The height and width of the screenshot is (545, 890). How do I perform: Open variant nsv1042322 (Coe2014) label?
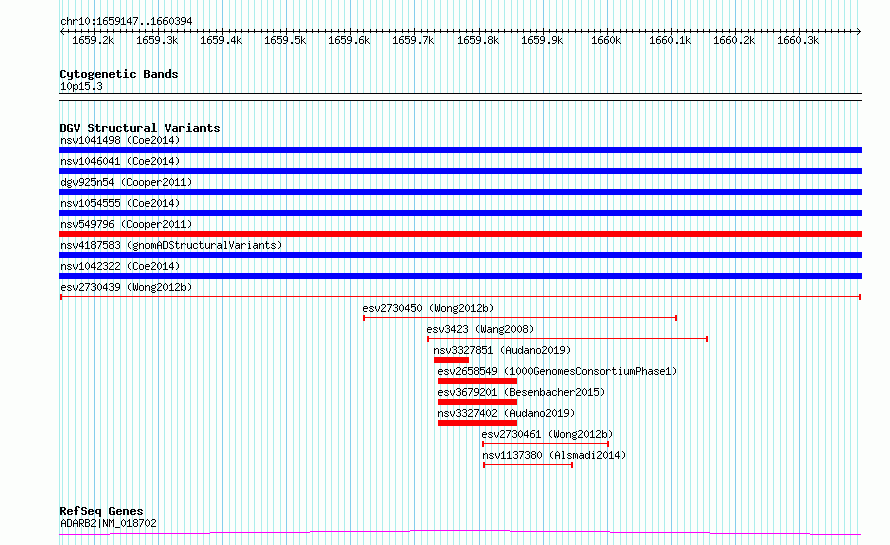[120, 266]
